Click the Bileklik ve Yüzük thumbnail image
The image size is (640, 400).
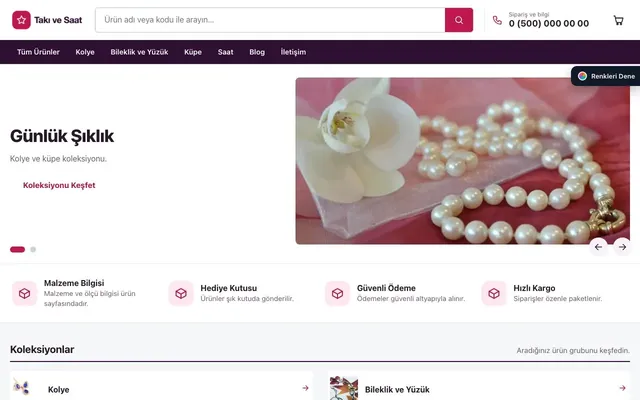point(344,388)
